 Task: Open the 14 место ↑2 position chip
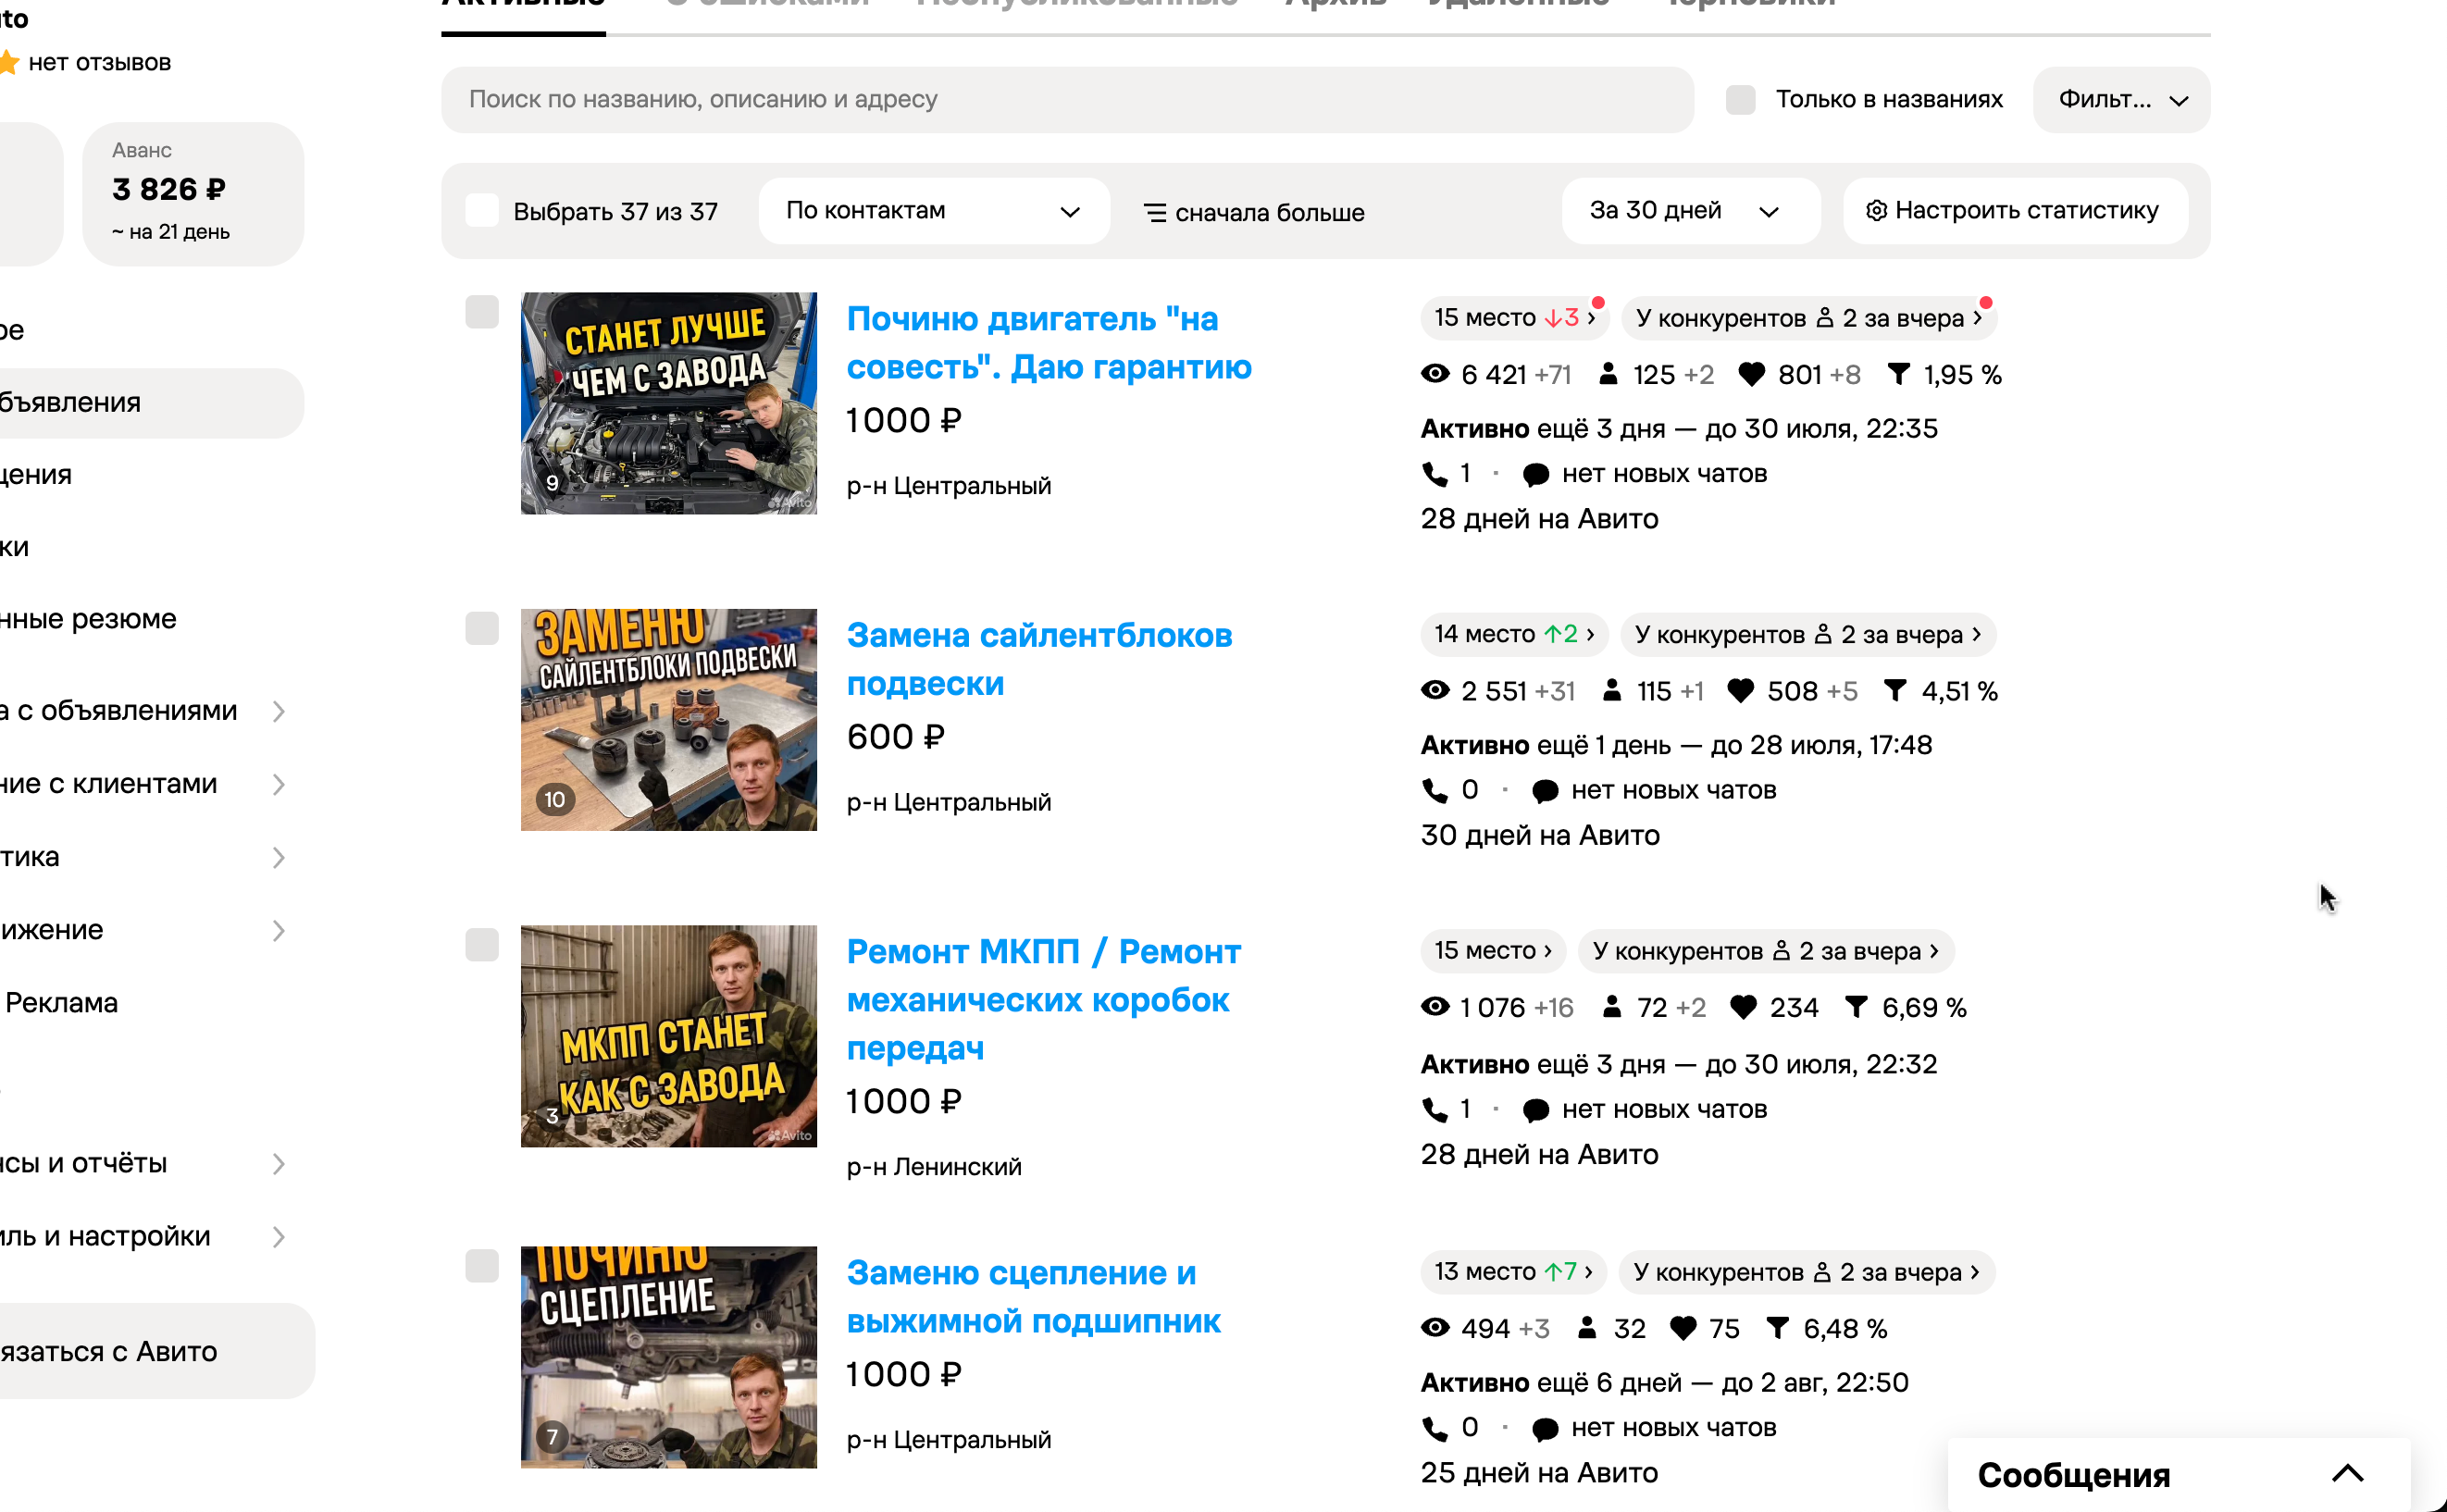tap(1514, 634)
